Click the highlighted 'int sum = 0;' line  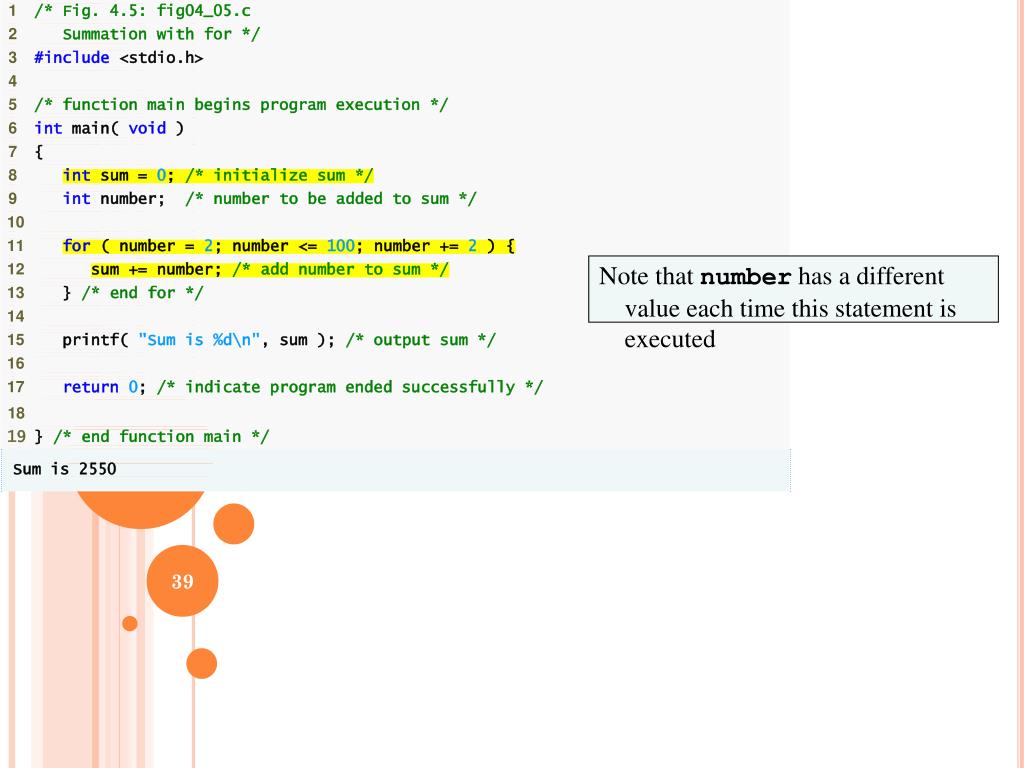218,175
